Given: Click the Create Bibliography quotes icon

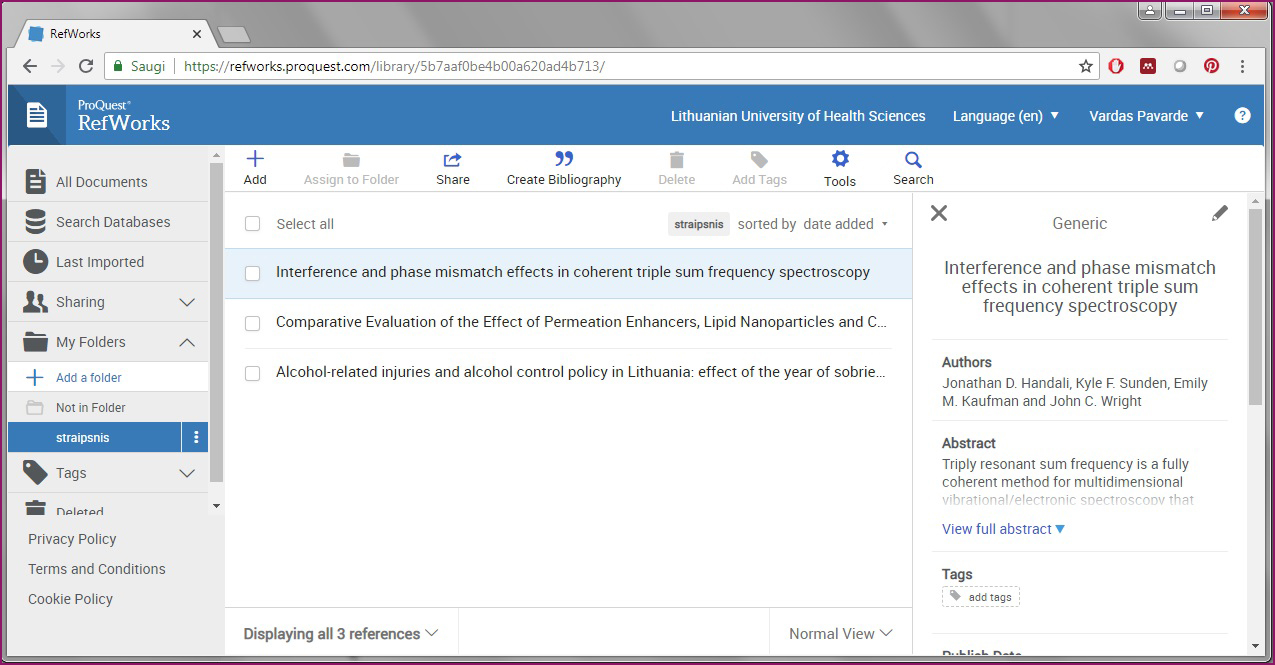Looking at the screenshot, I should tap(564, 159).
